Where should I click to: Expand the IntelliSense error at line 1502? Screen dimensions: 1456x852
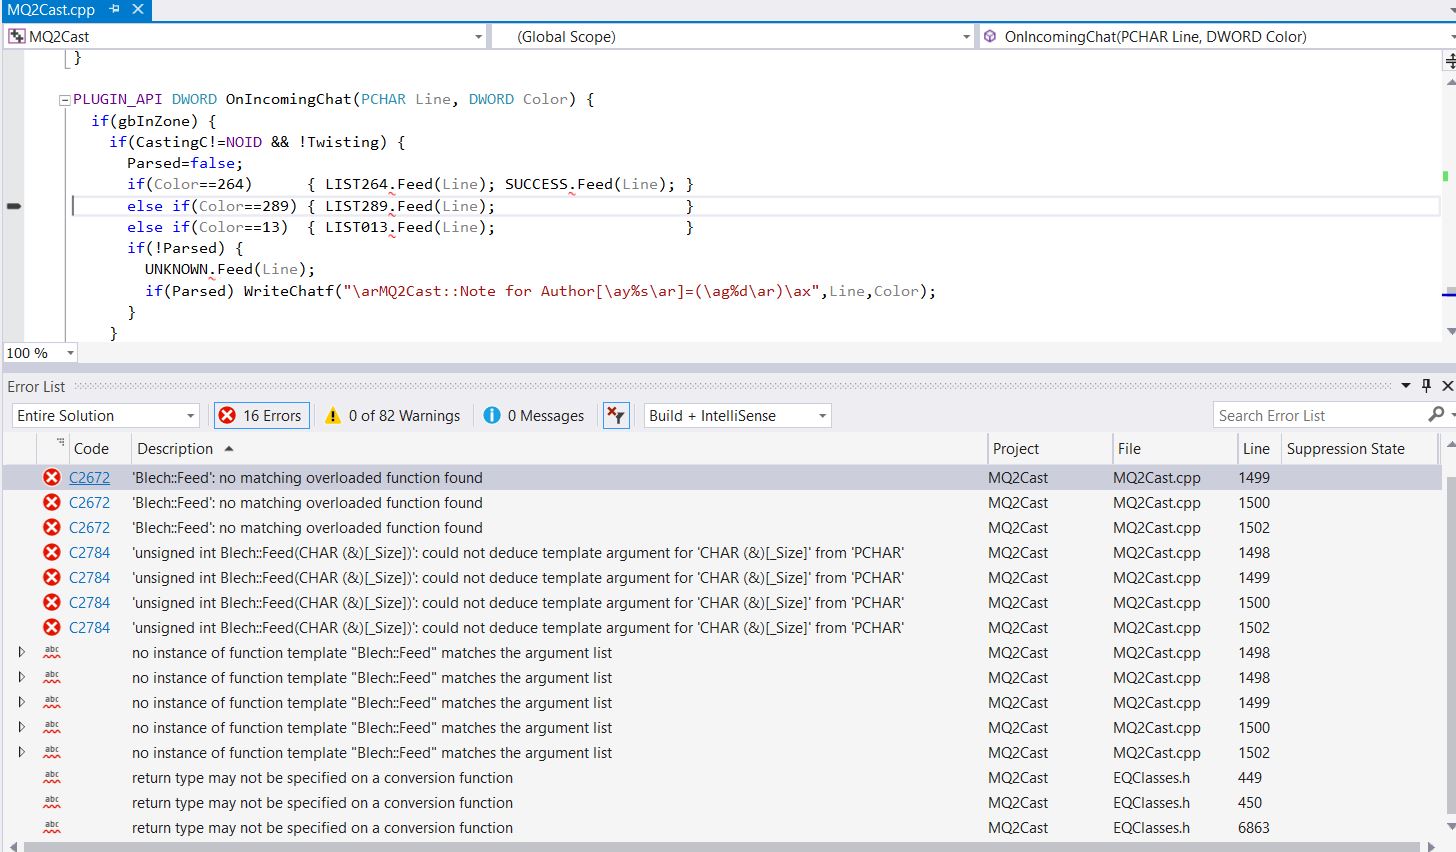coord(21,752)
